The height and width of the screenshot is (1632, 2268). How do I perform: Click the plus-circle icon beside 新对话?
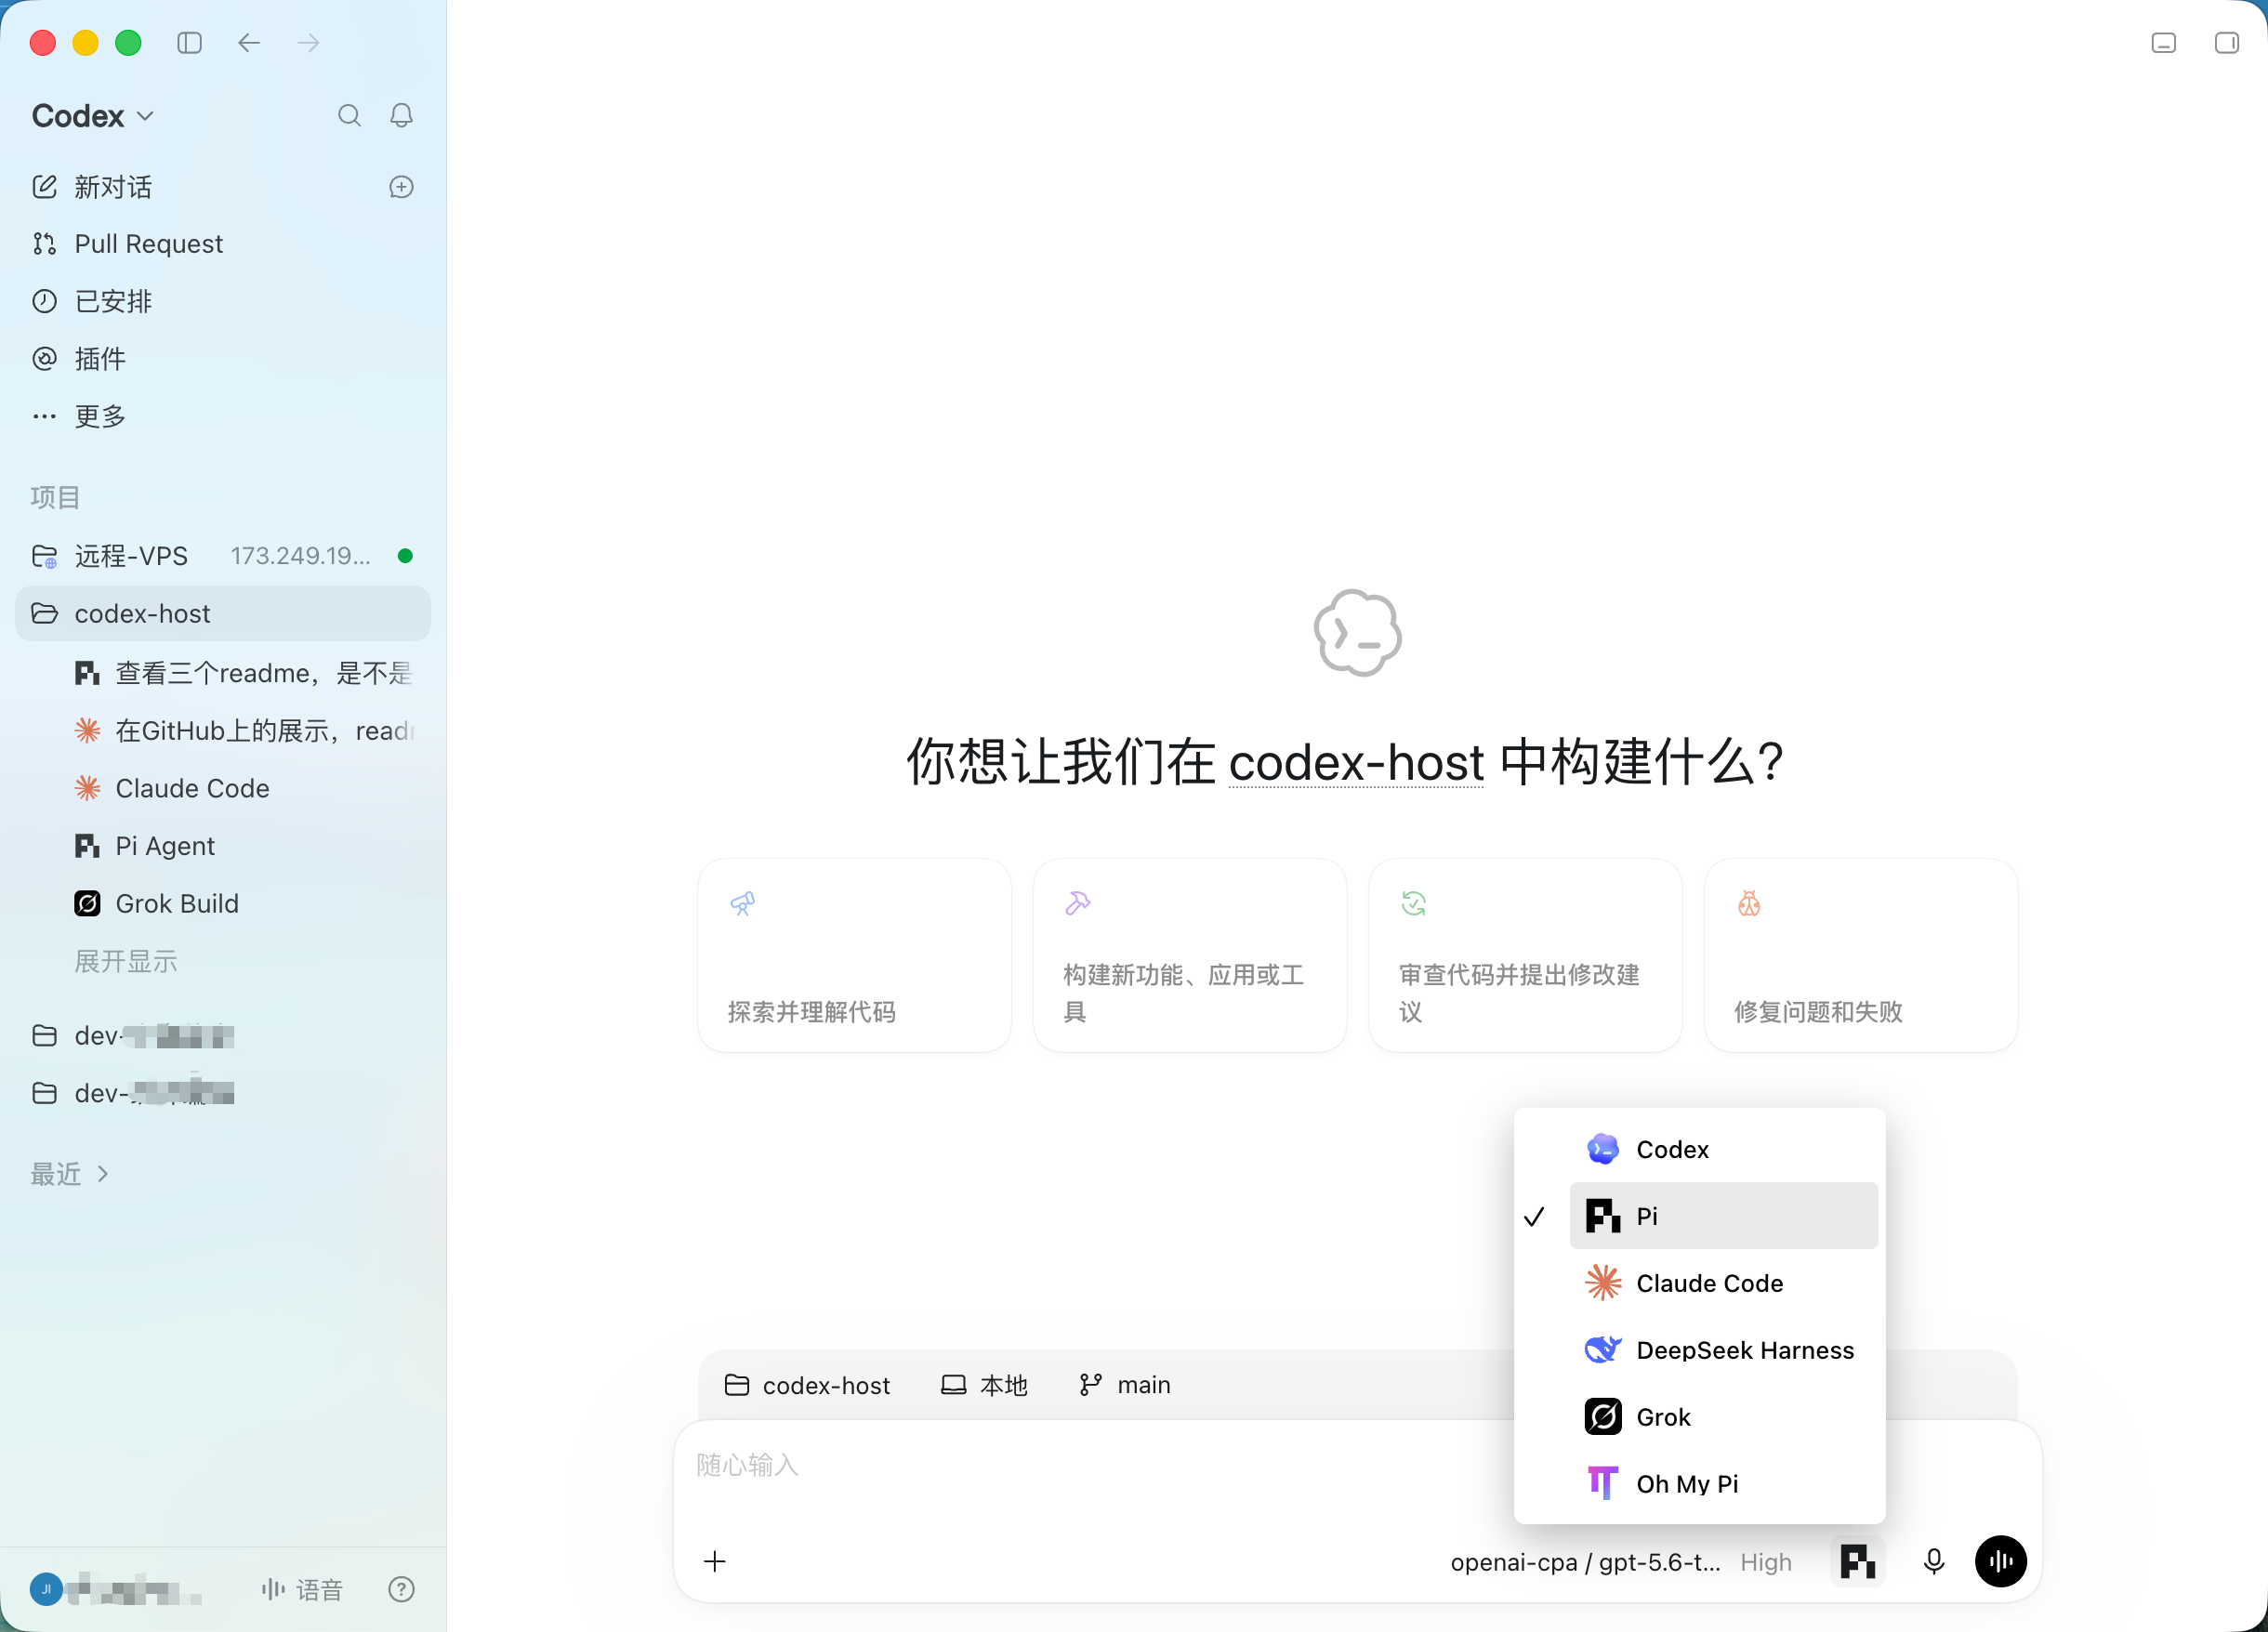coord(401,187)
